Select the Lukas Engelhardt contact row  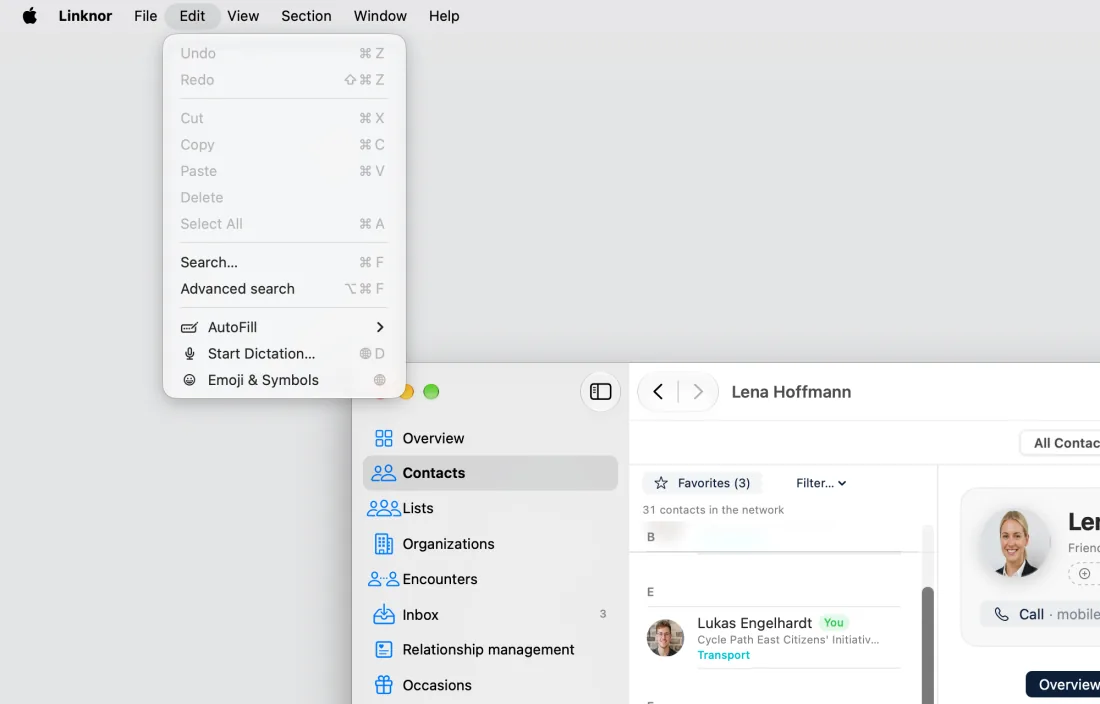click(x=773, y=638)
